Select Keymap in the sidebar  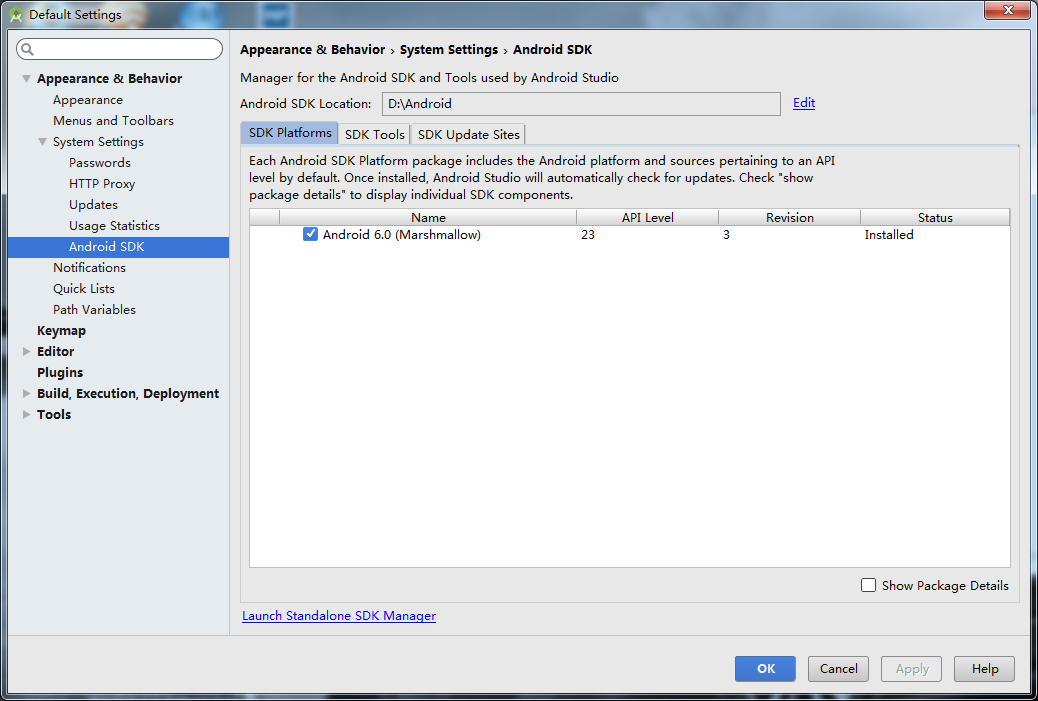point(62,330)
